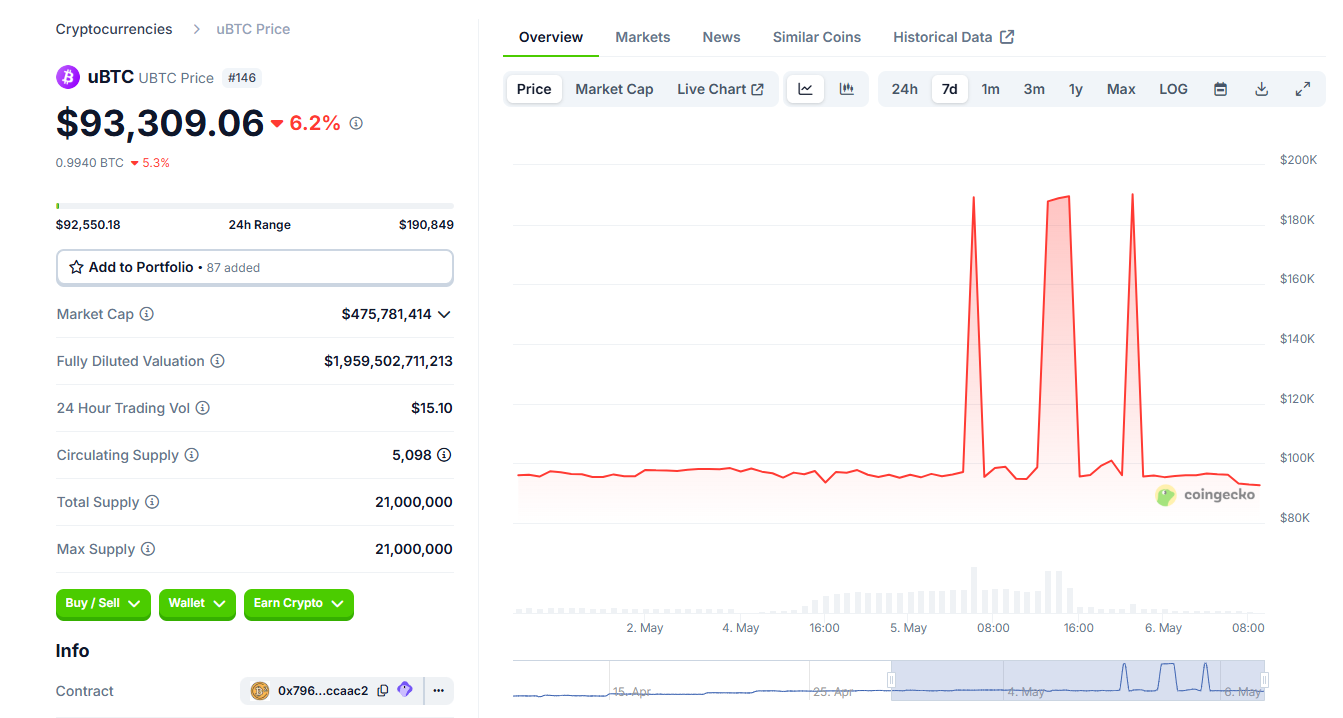Image resolution: width=1343 pixels, height=718 pixels.
Task: Open Market Cap info tooltip icon
Action: [x=147, y=314]
